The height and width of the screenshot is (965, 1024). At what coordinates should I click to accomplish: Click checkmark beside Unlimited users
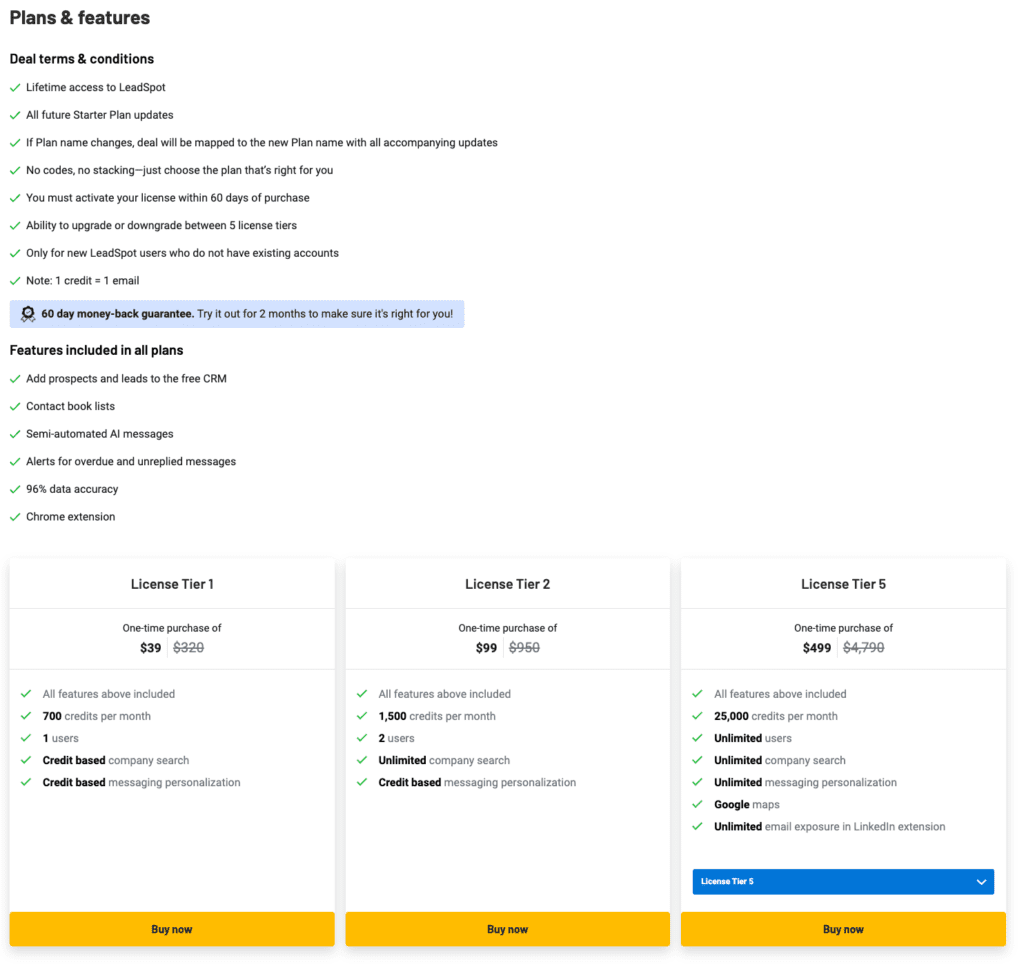[697, 738]
